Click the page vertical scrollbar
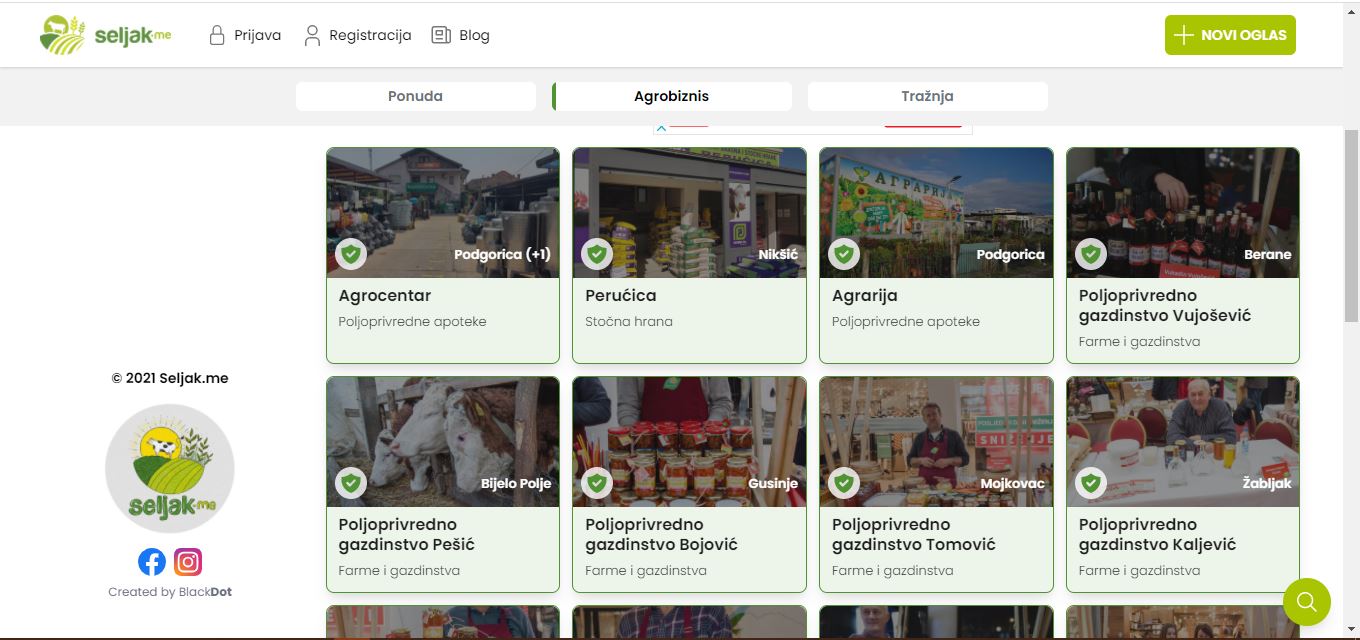The height and width of the screenshot is (640, 1360). click(1351, 225)
